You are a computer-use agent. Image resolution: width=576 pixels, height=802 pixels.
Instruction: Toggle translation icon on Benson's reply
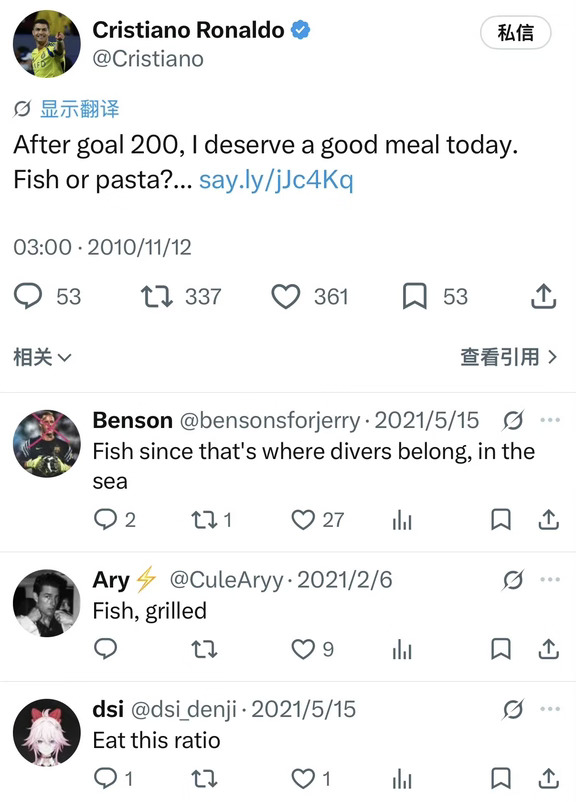tap(513, 420)
